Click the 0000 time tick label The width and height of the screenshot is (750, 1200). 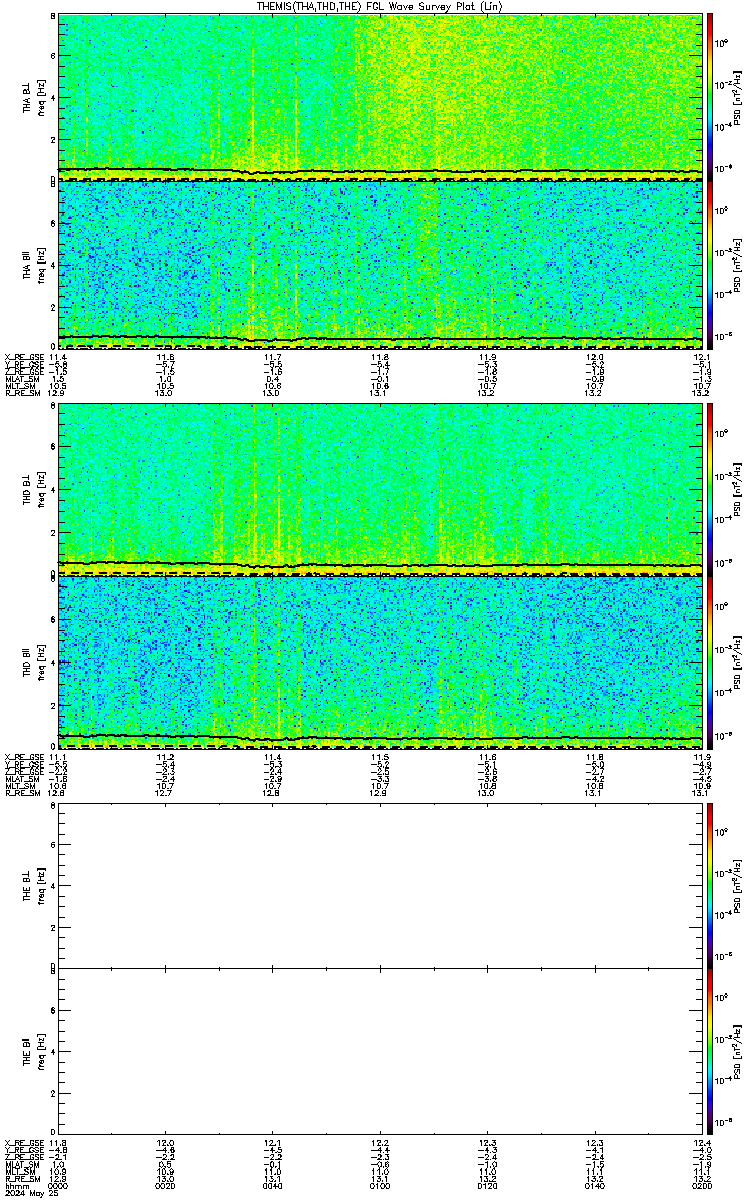[59, 1186]
